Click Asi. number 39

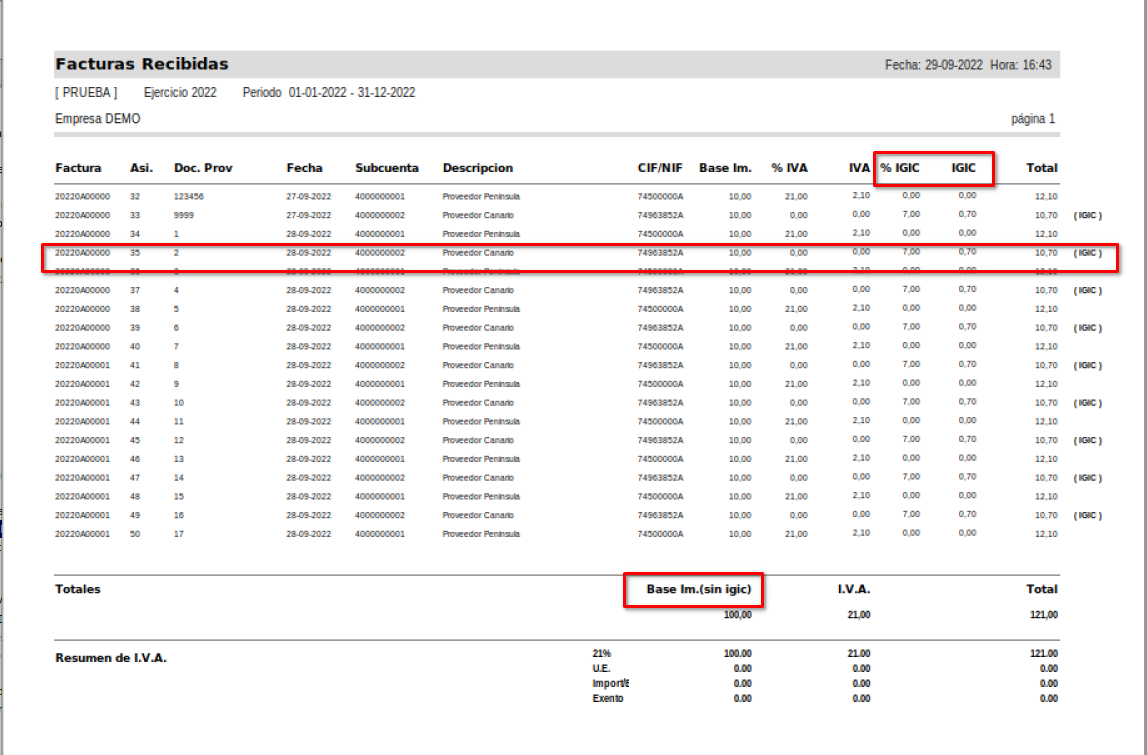pos(135,328)
